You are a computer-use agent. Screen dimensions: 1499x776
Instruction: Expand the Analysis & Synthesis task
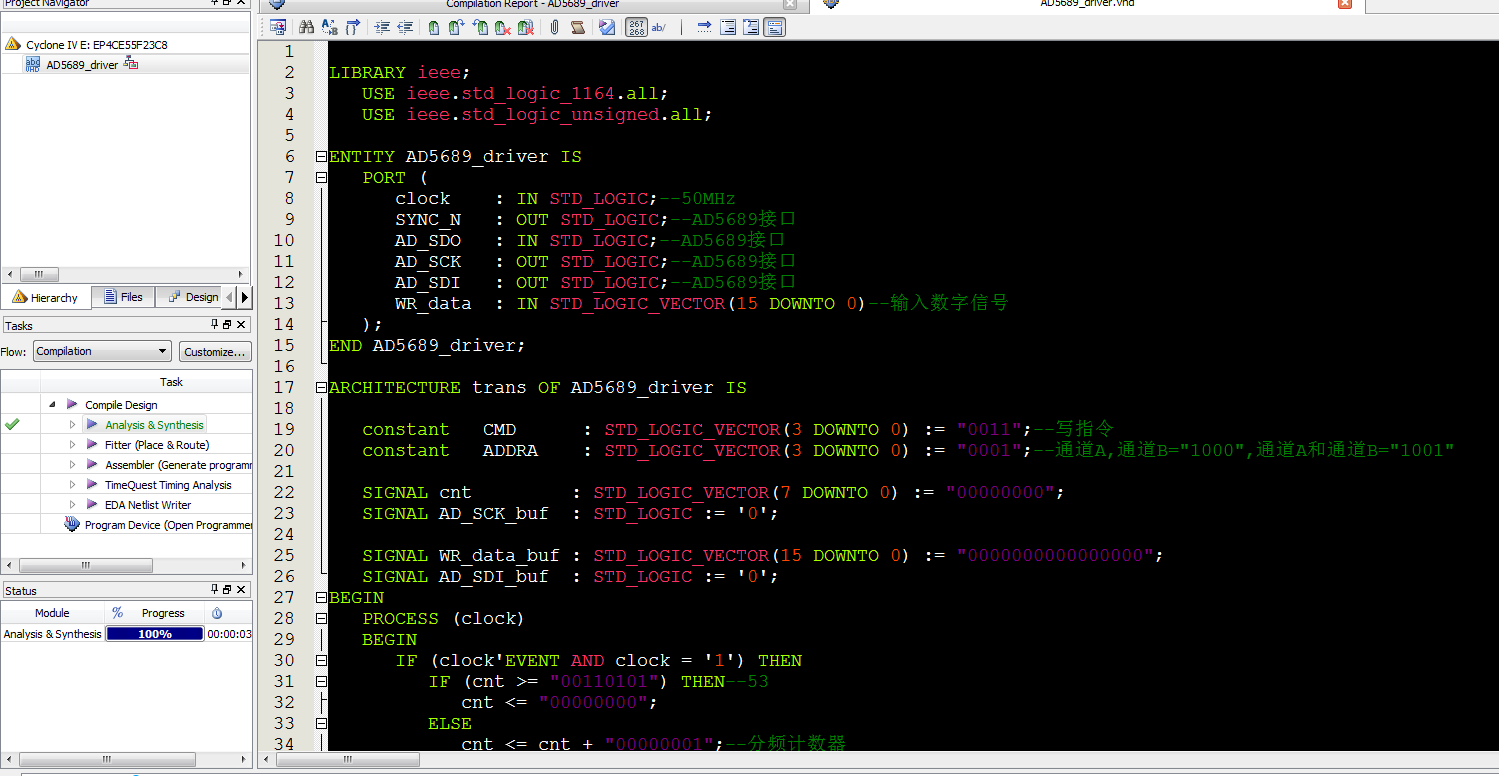coord(72,425)
